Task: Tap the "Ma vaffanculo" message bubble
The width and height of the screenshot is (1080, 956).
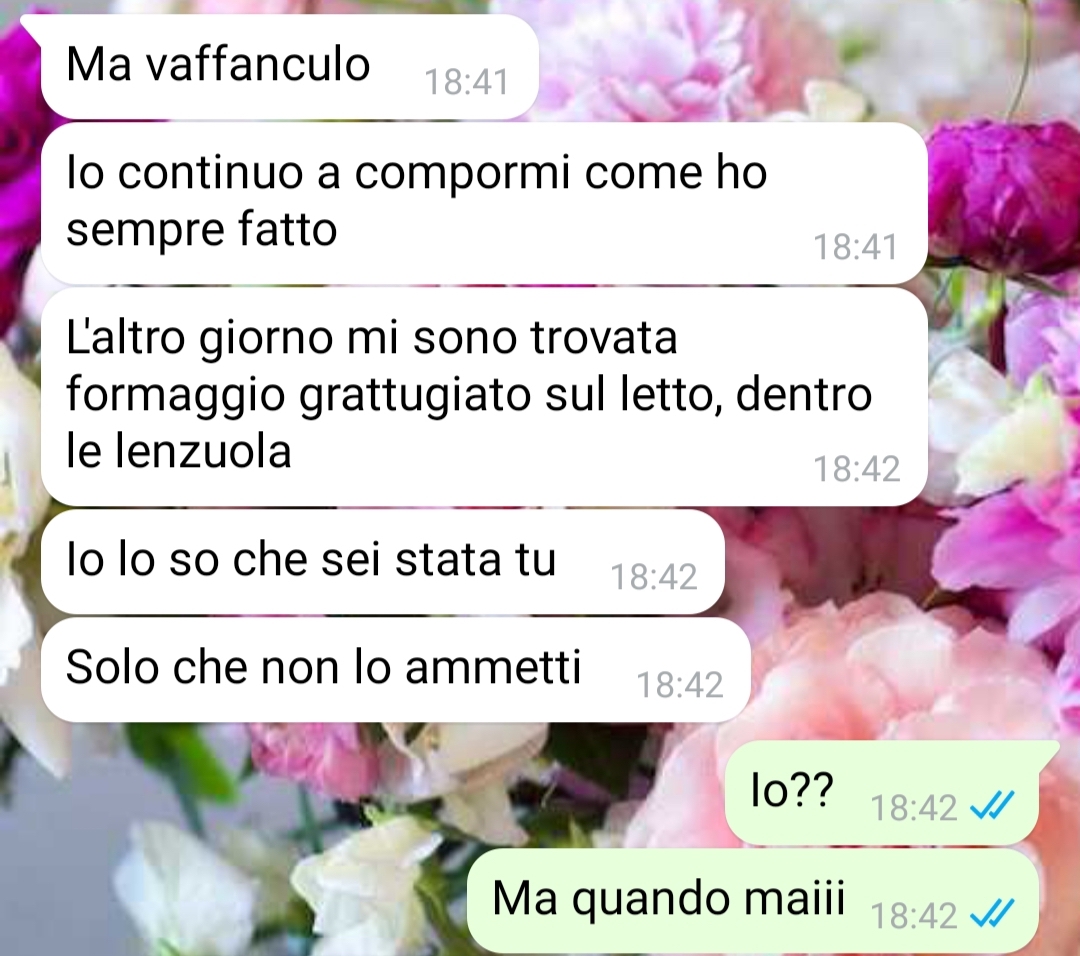Action: [x=289, y=66]
